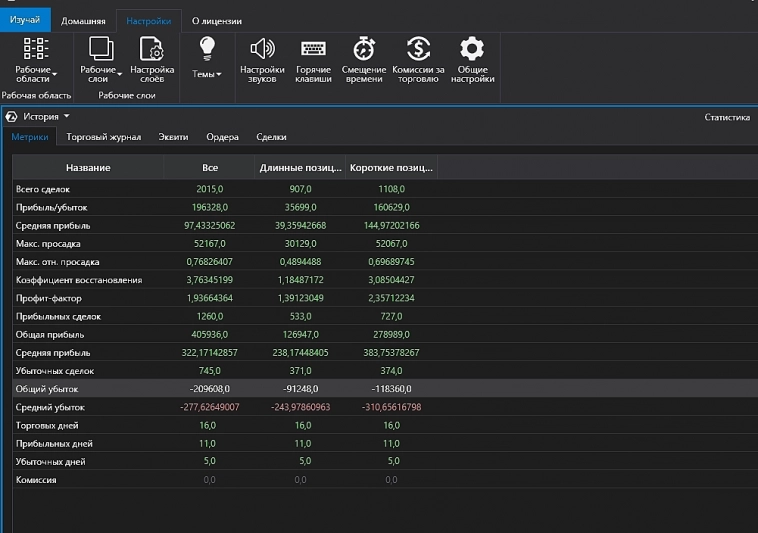The image size is (758, 533).
Task: Open Общие настройки gear icon
Action: pyautogui.click(x=472, y=49)
